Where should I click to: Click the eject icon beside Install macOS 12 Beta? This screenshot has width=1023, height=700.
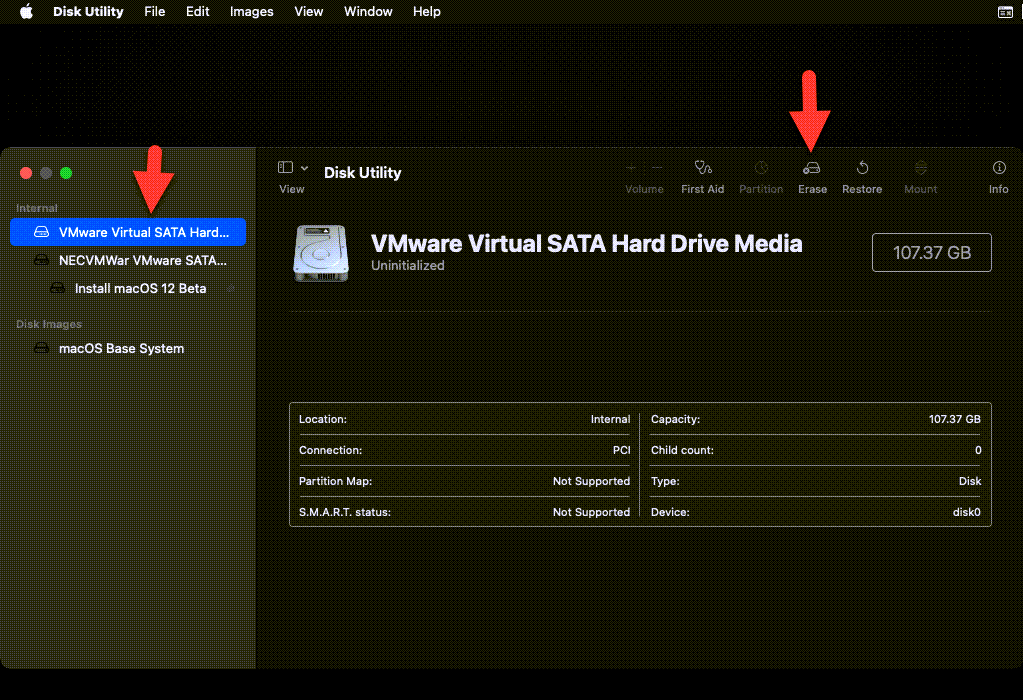tap(231, 289)
